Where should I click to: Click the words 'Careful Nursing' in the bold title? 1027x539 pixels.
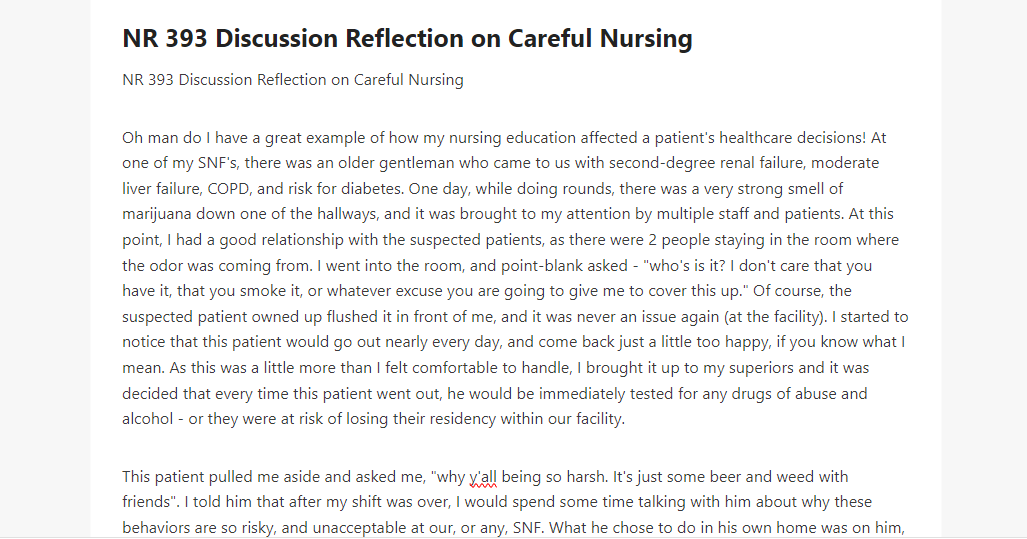[600, 38]
